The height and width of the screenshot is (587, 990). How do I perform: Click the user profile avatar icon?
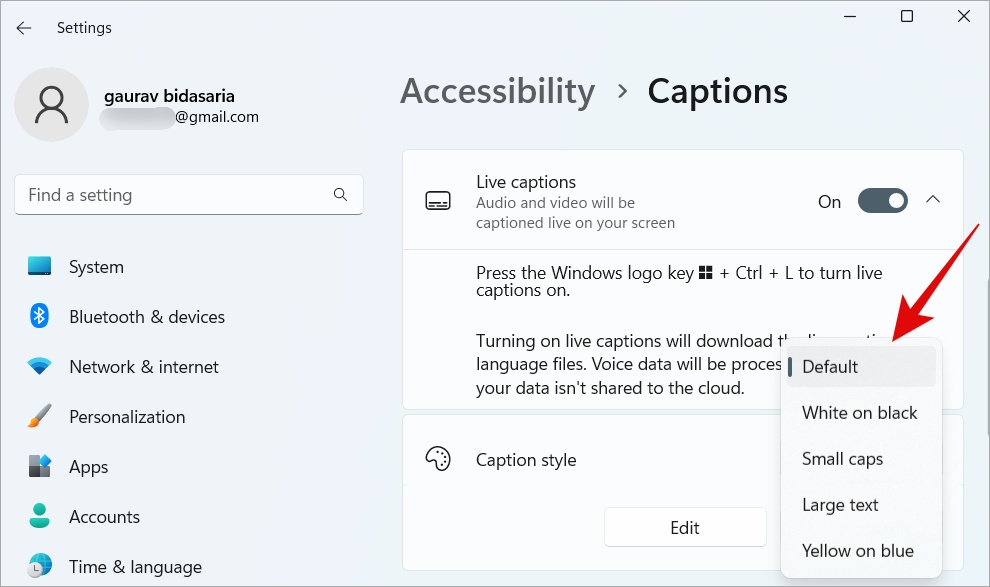click(x=51, y=105)
